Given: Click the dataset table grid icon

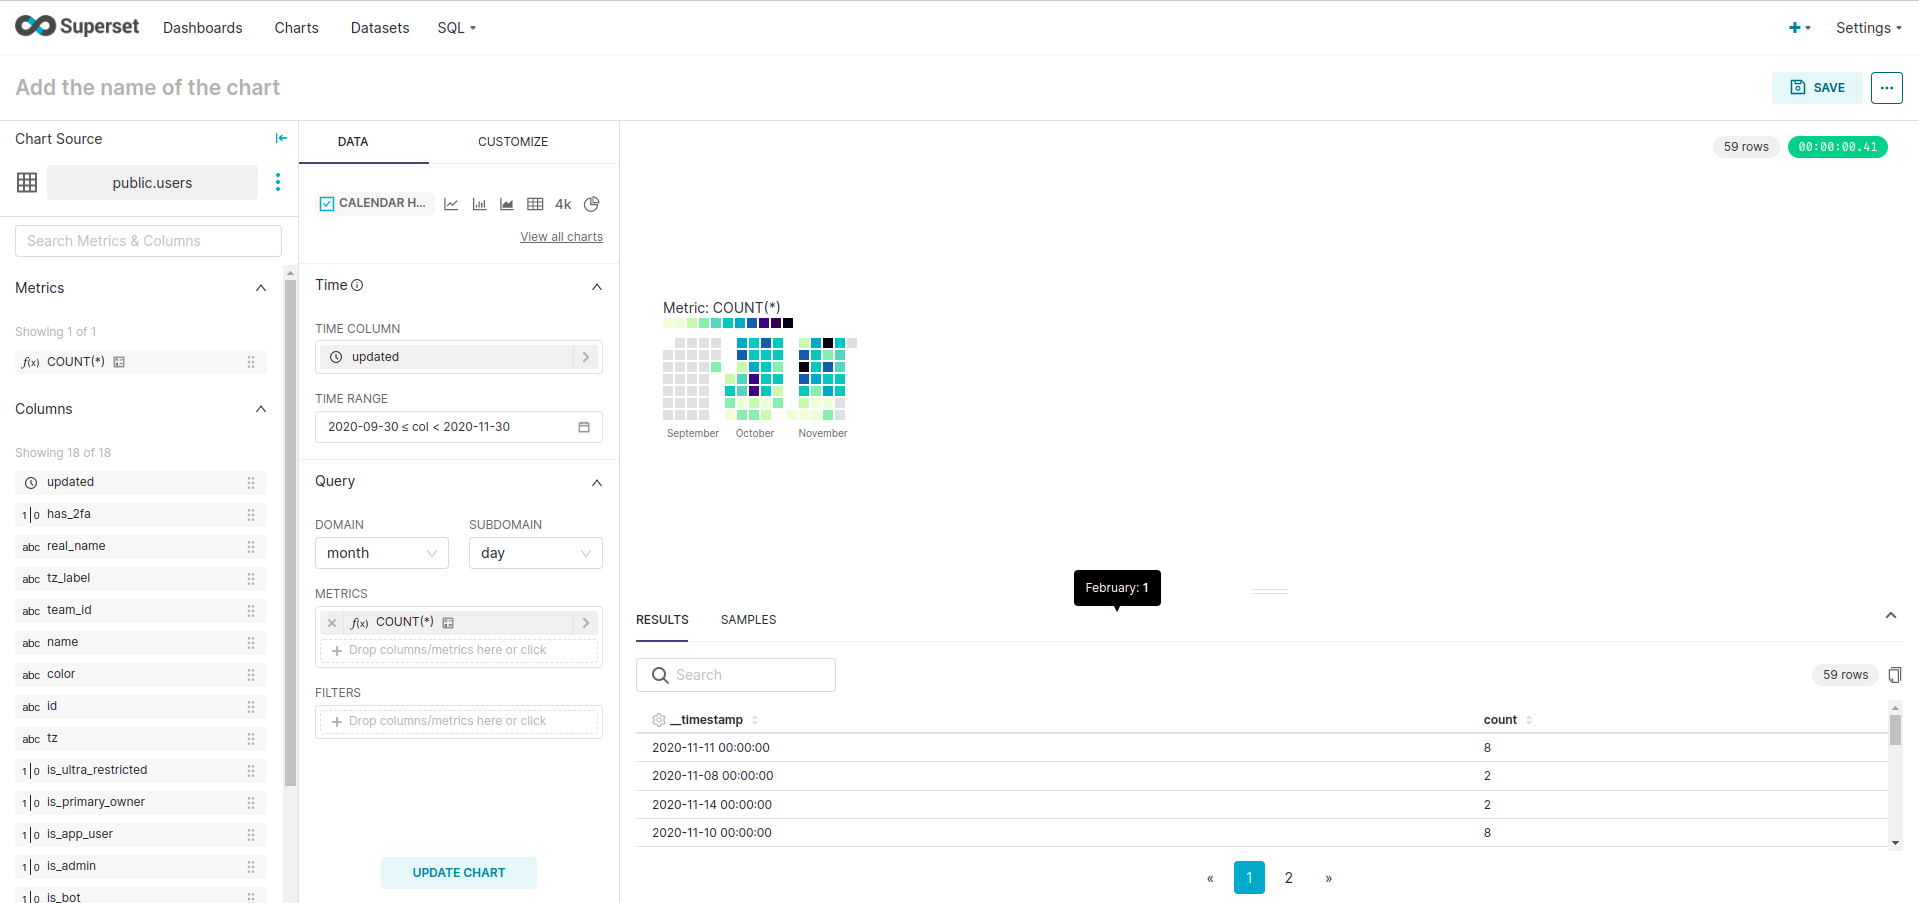Looking at the screenshot, I should tap(27, 182).
